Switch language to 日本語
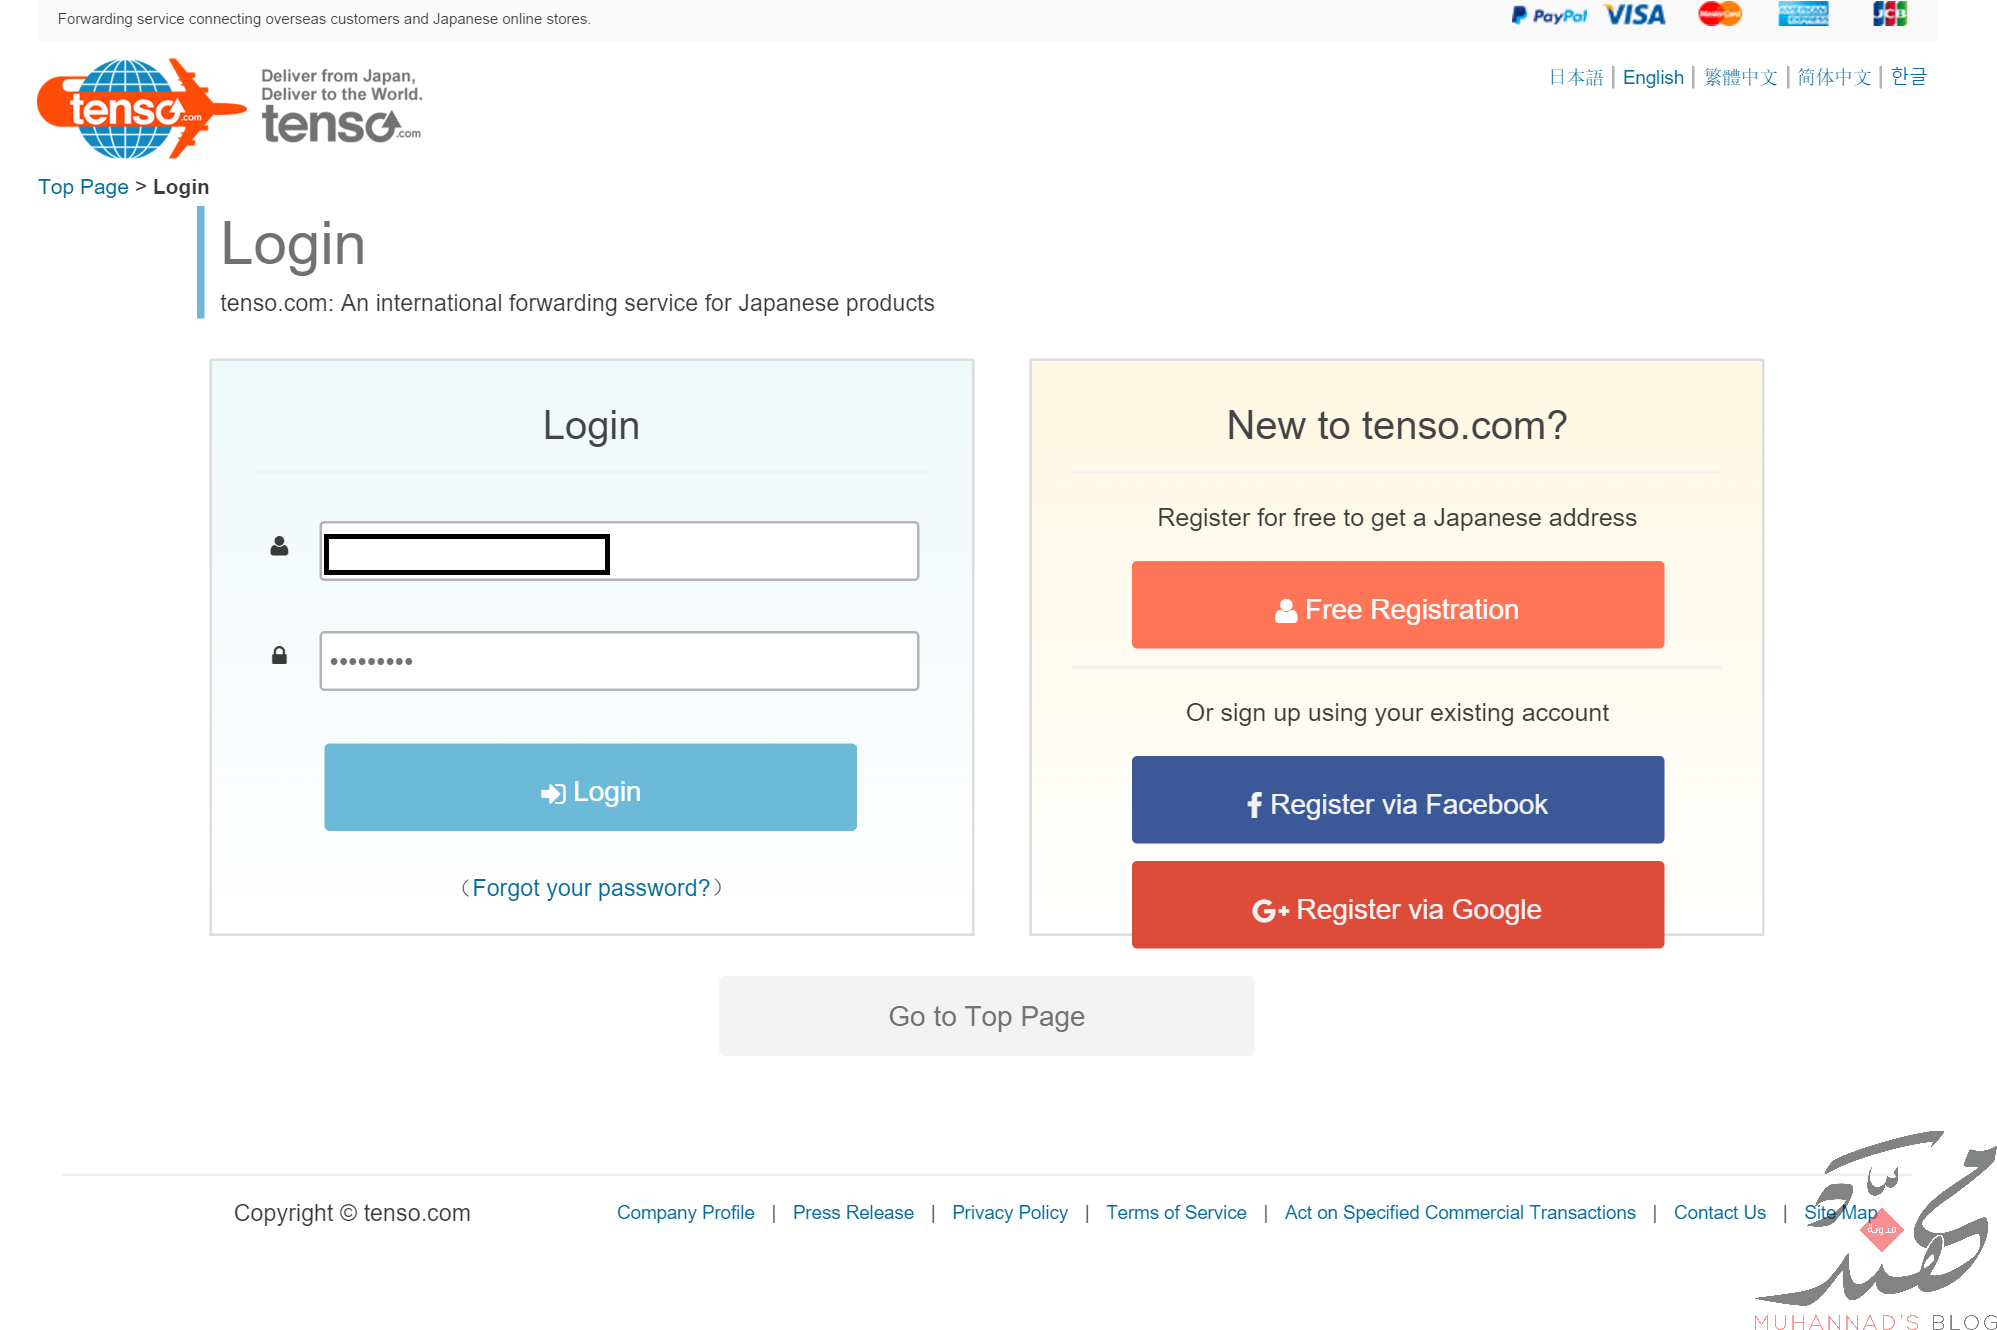The width and height of the screenshot is (1997, 1330). (x=1575, y=77)
